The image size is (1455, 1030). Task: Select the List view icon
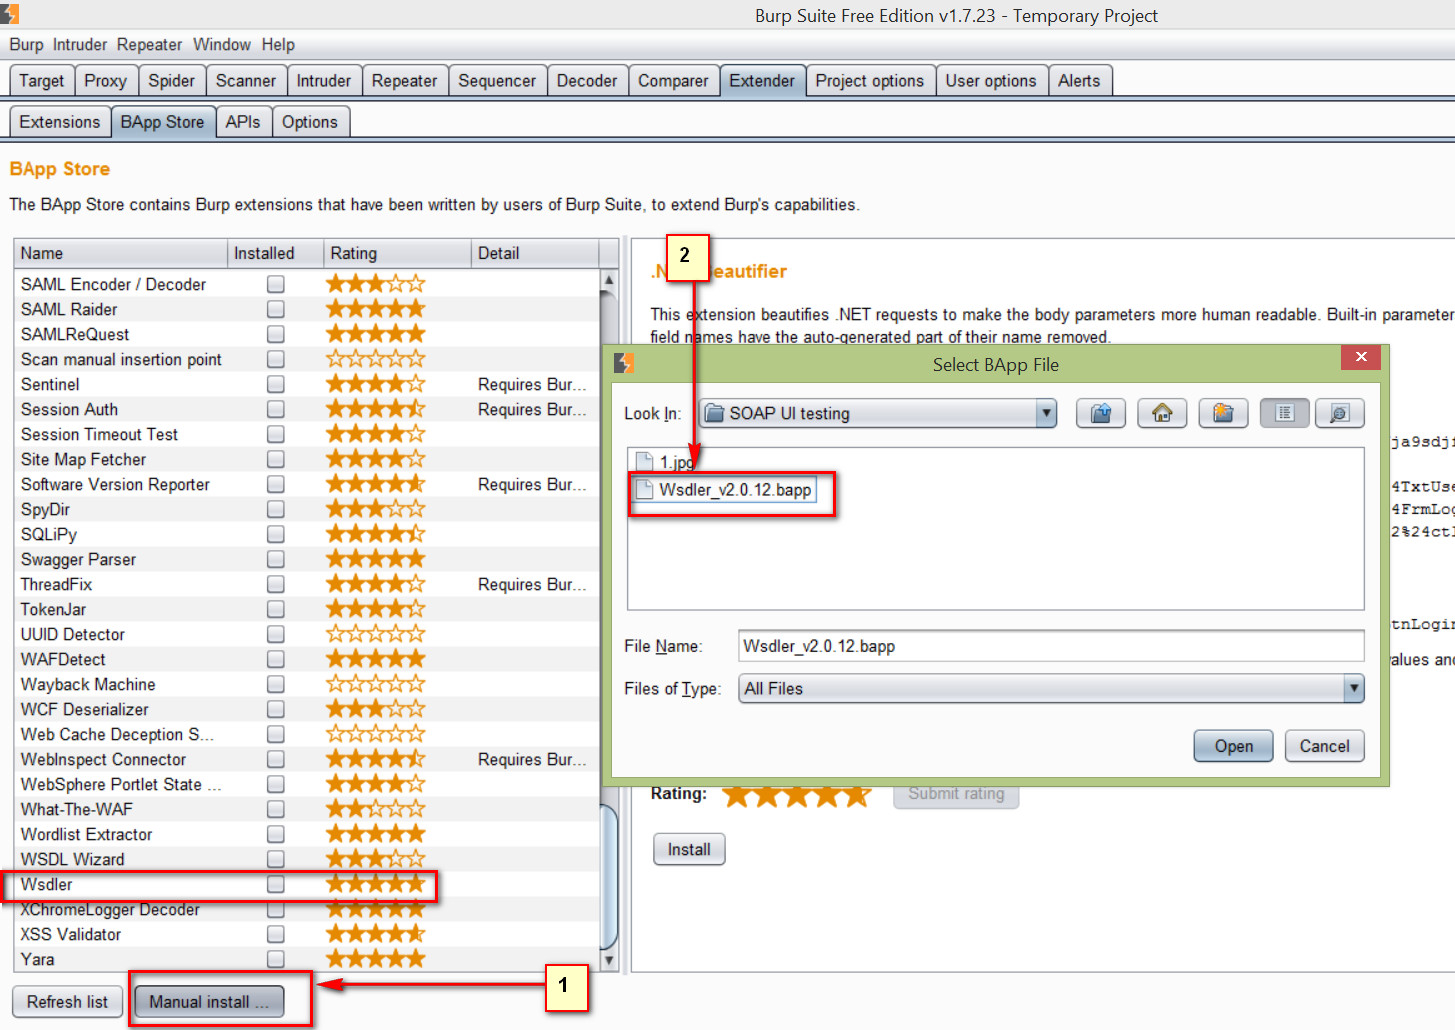coord(1284,413)
